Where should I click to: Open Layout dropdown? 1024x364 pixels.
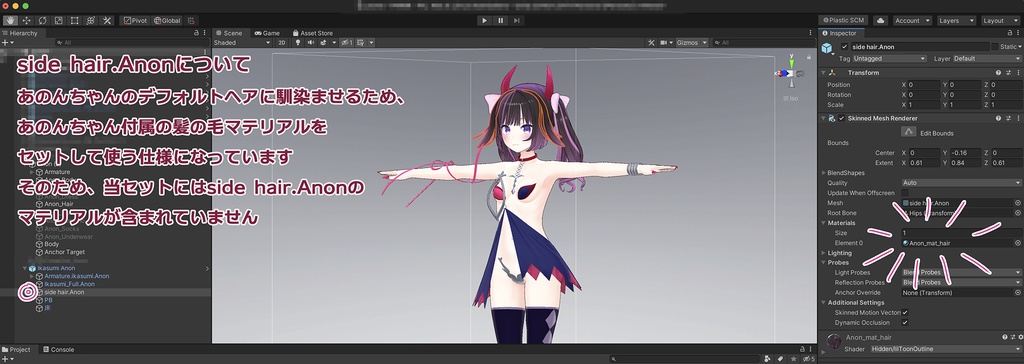pos(1000,20)
